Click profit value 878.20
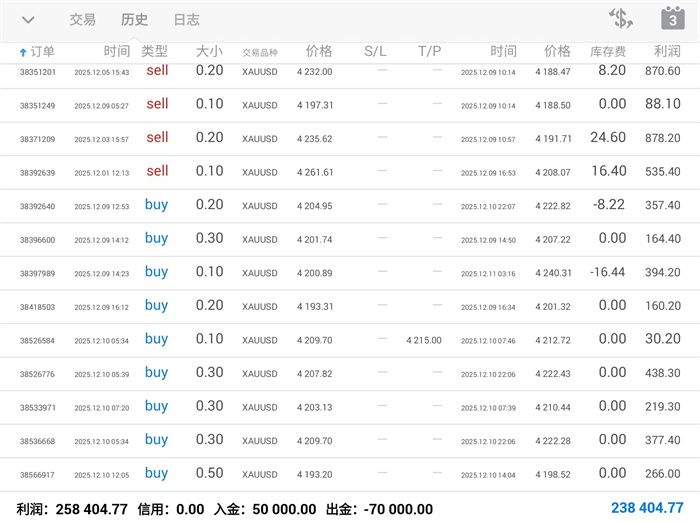The height and width of the screenshot is (522, 700). coord(662,138)
